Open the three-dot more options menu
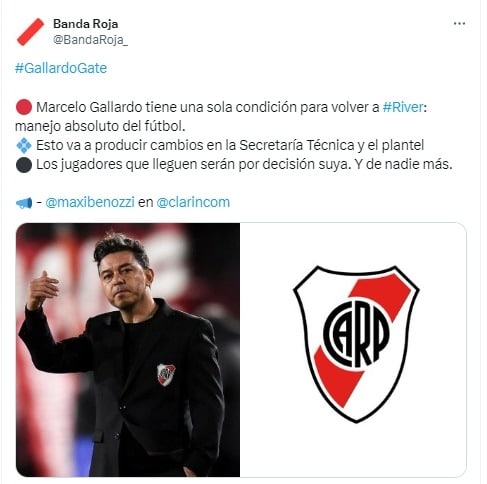487x484 pixels. click(x=459, y=24)
